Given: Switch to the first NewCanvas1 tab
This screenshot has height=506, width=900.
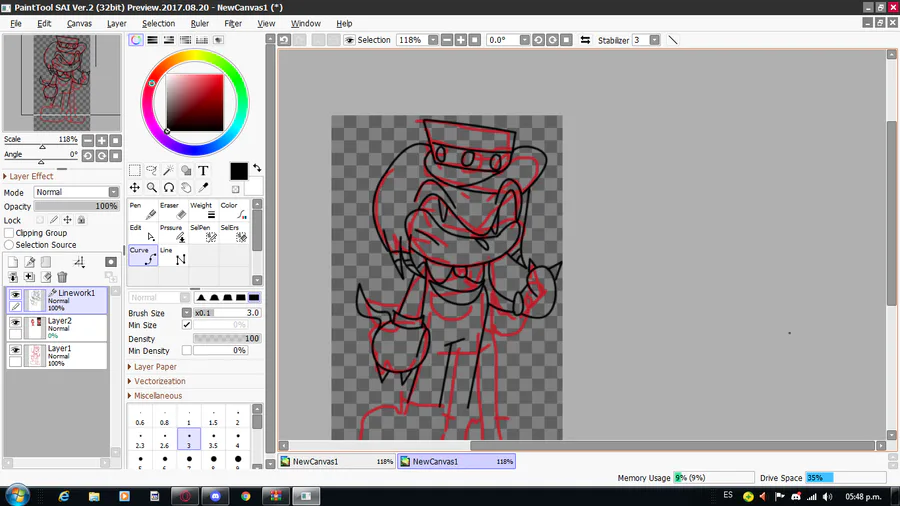Looking at the screenshot, I should point(338,461).
